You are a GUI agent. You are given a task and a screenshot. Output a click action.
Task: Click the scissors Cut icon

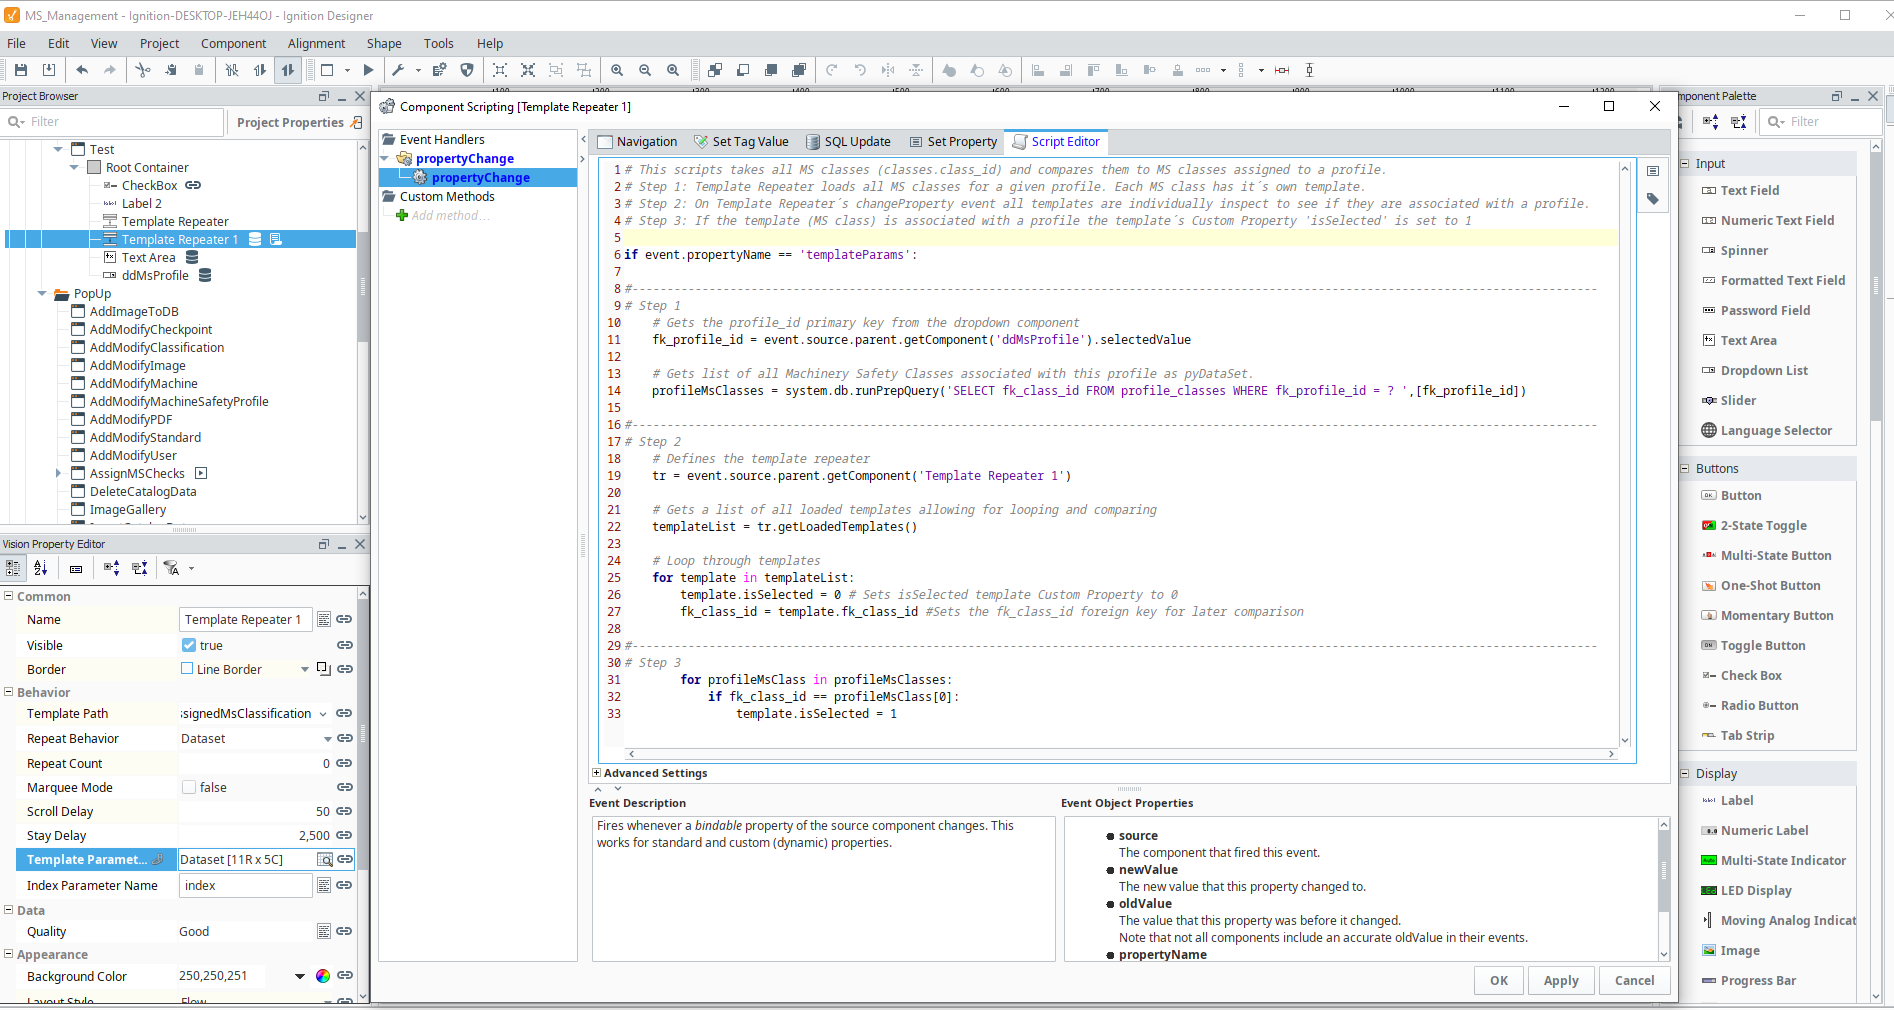click(143, 70)
